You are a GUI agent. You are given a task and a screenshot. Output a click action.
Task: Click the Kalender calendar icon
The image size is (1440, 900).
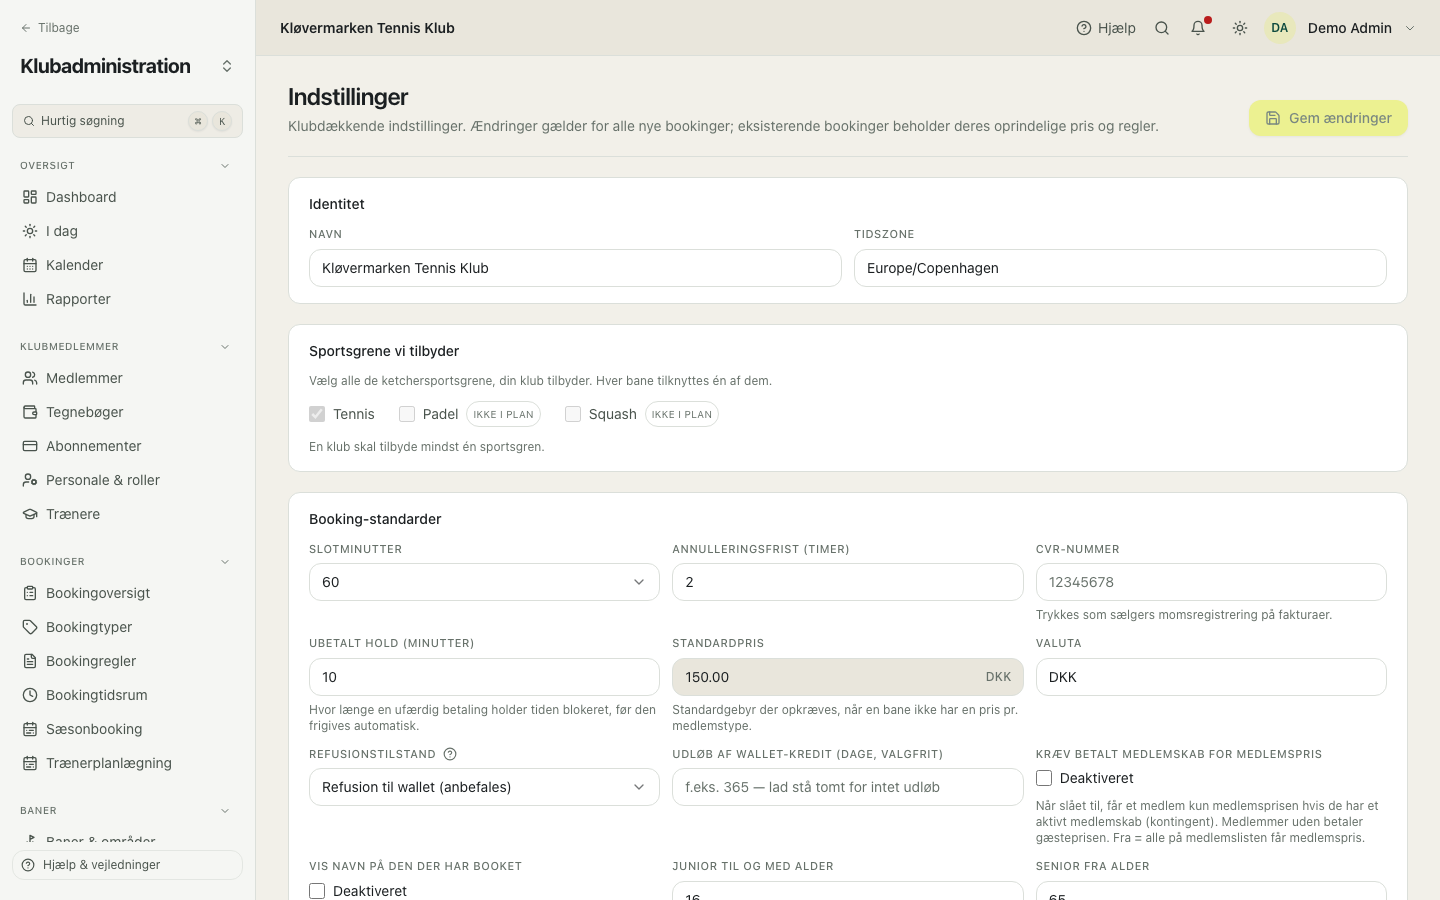point(30,265)
